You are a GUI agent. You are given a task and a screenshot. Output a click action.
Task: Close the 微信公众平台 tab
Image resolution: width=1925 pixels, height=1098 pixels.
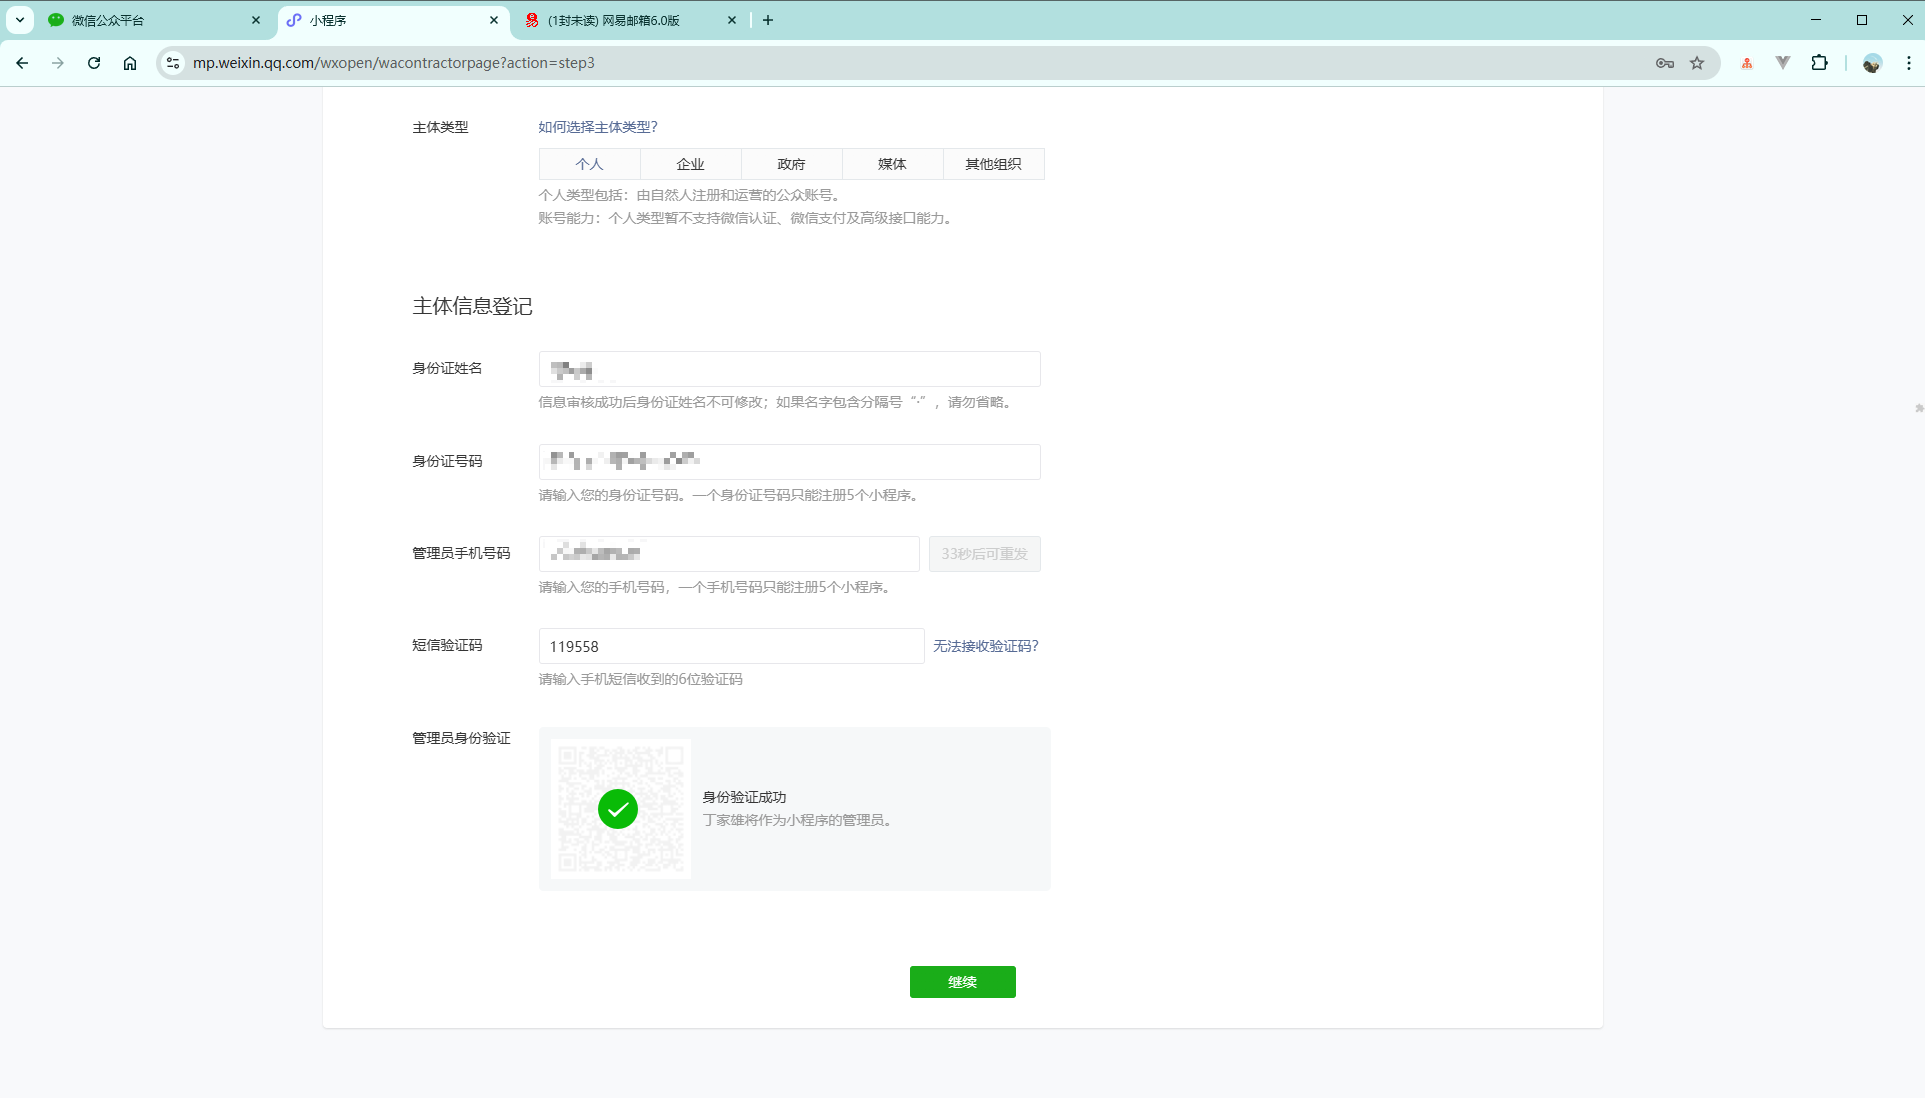256,20
